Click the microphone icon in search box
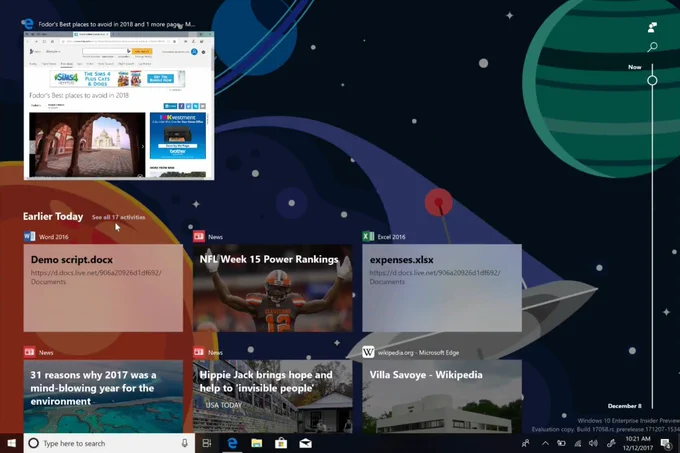This screenshot has width=680, height=453. (x=184, y=443)
